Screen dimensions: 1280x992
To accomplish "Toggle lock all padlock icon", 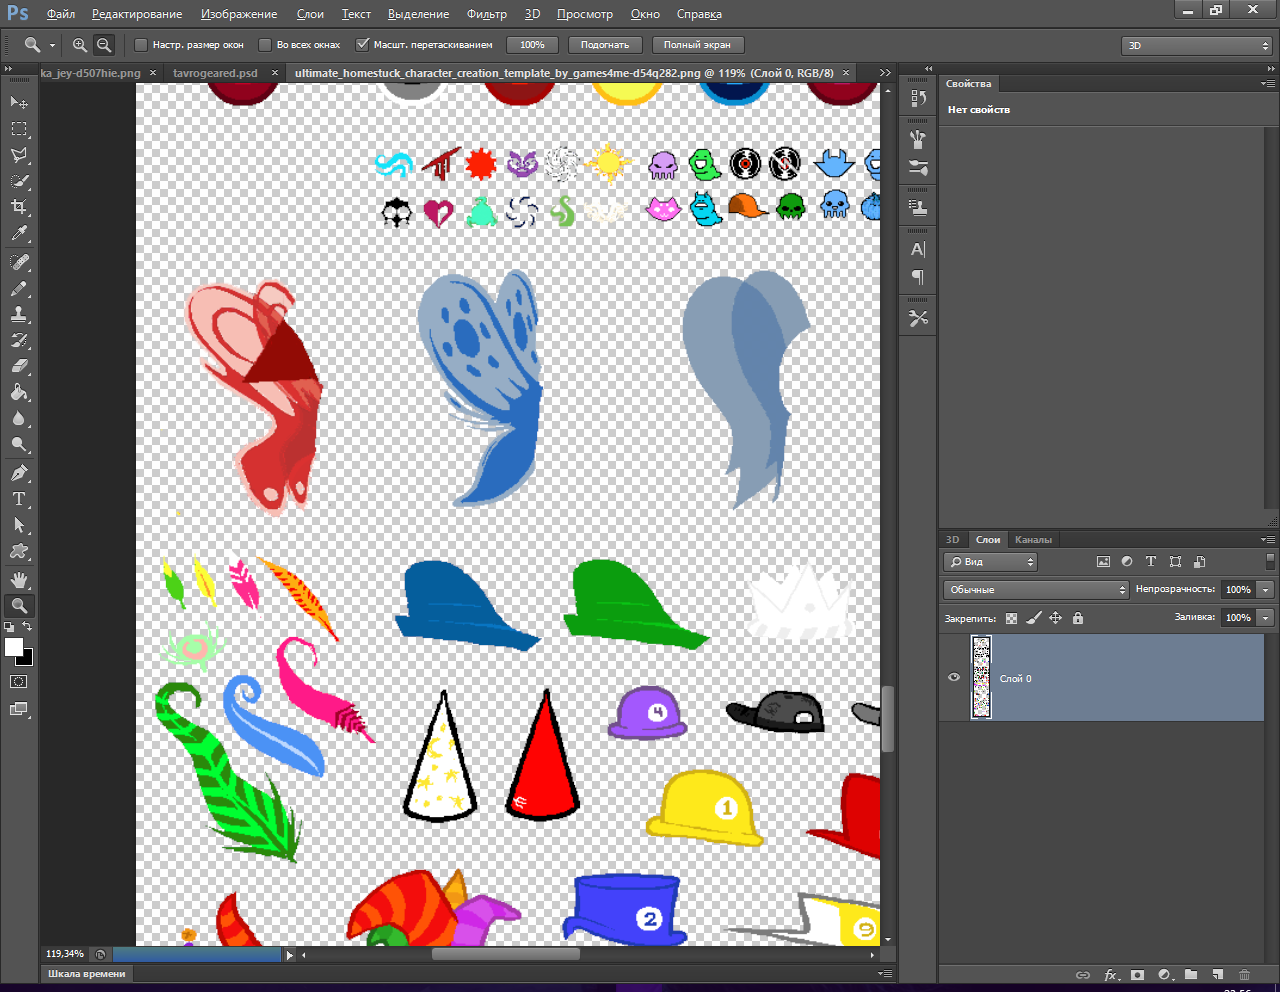I will click(x=1078, y=618).
